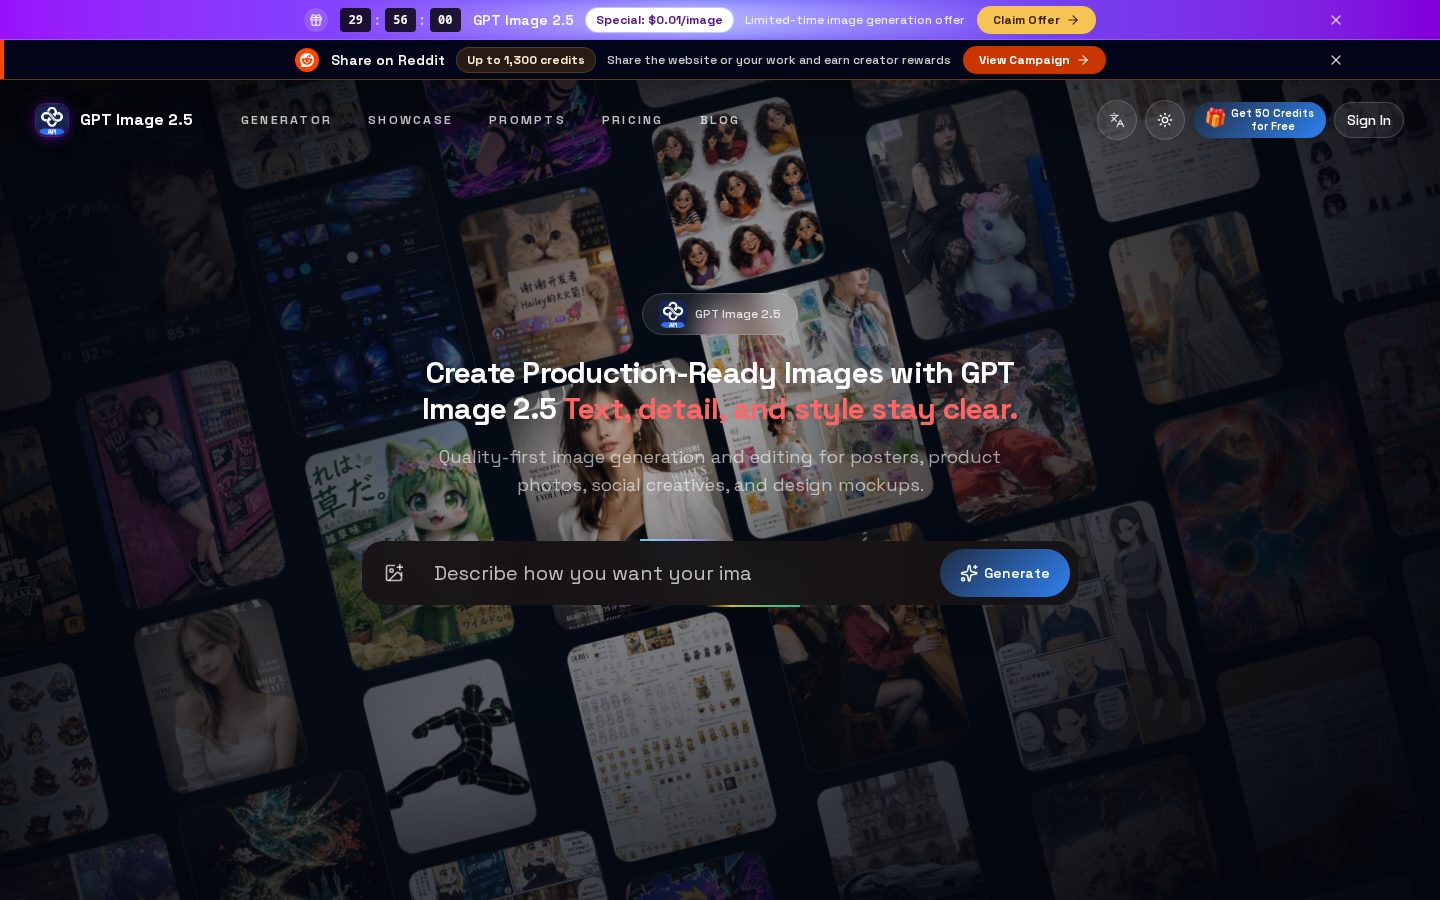Click Get 50 Credits for Free button
Viewport: 1440px width, 900px height.
coord(1259,120)
